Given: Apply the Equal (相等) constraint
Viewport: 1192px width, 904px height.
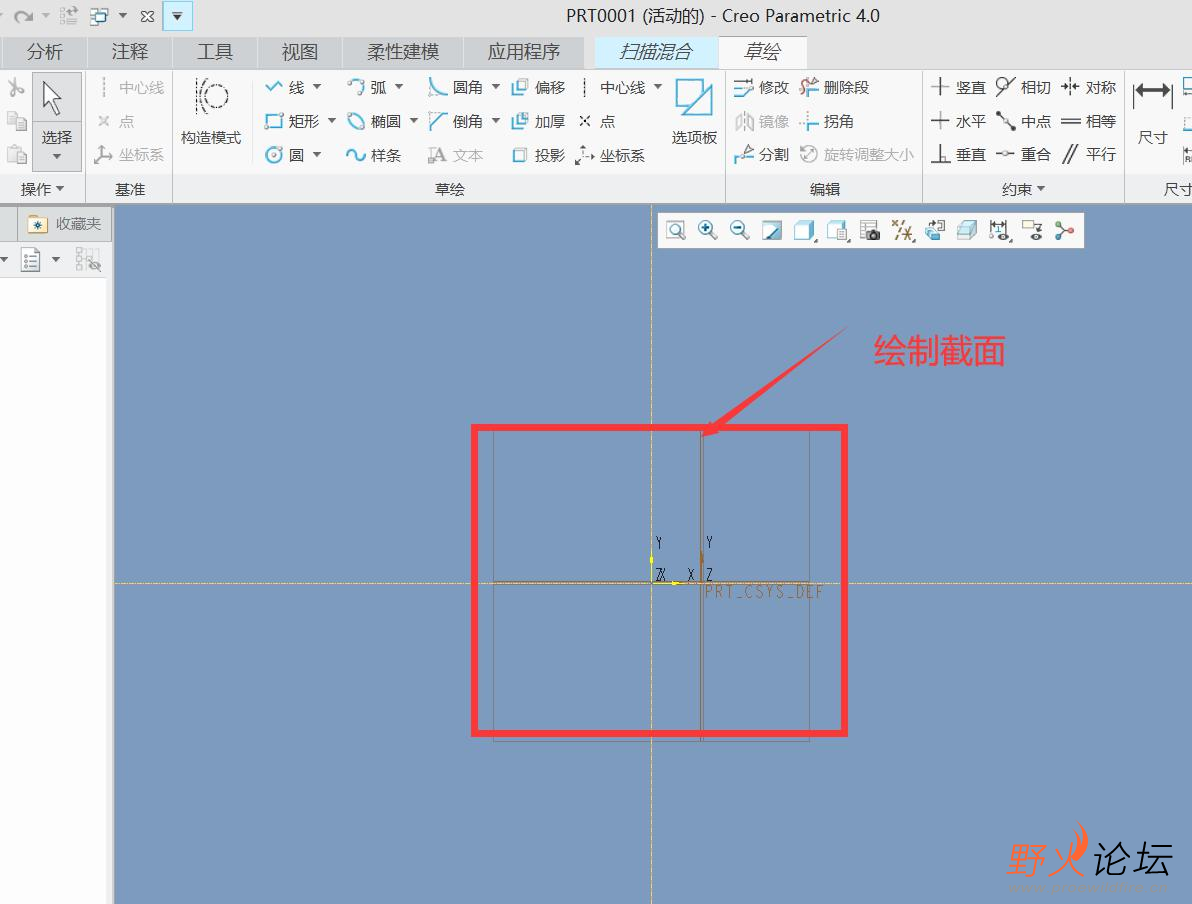Looking at the screenshot, I should coord(1089,121).
